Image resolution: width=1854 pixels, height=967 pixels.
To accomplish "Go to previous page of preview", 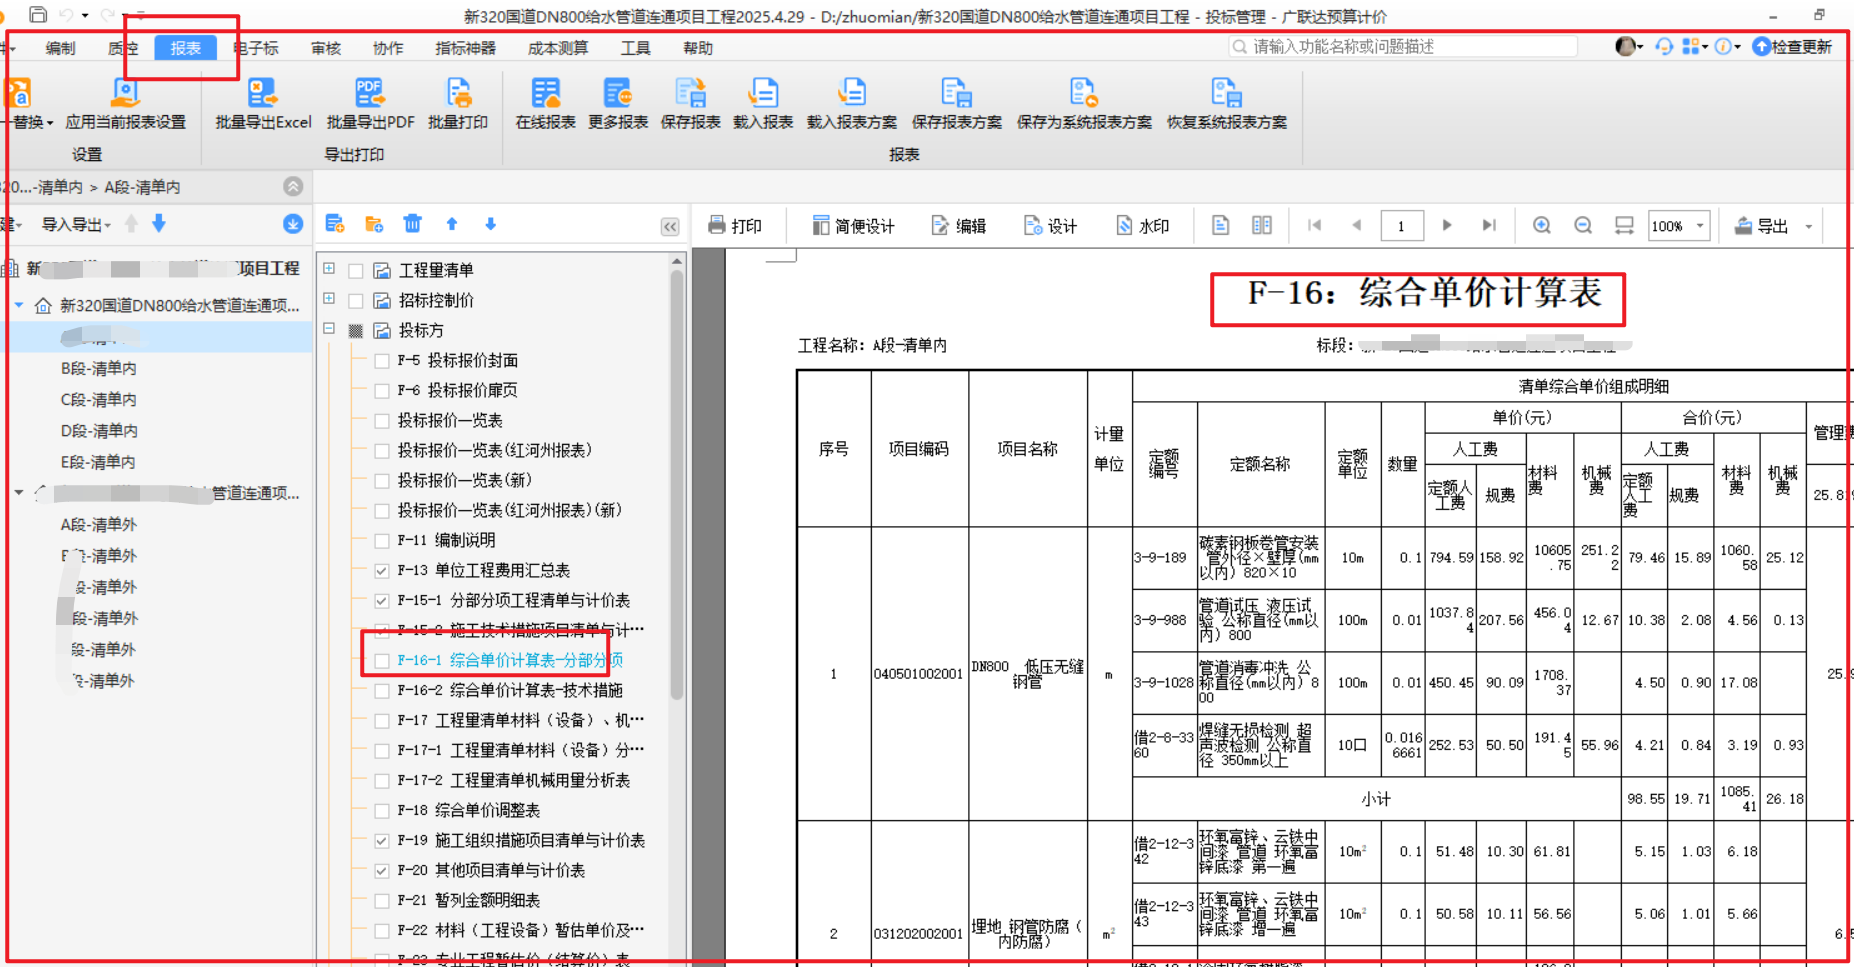I will (x=1357, y=226).
